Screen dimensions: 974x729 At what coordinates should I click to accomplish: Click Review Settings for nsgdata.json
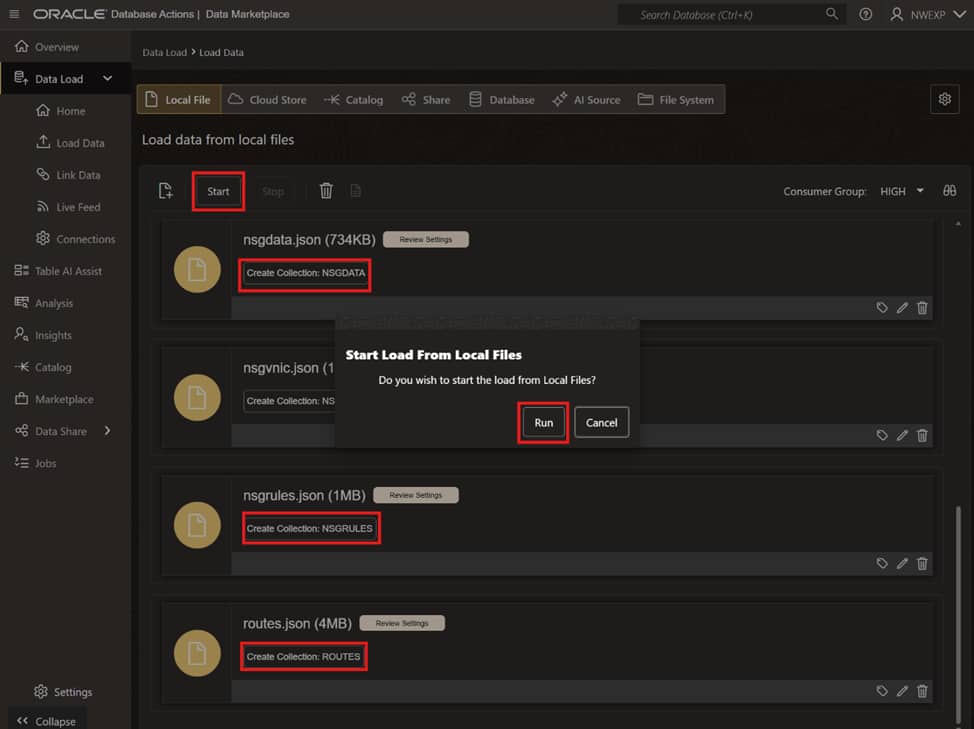(x=426, y=240)
